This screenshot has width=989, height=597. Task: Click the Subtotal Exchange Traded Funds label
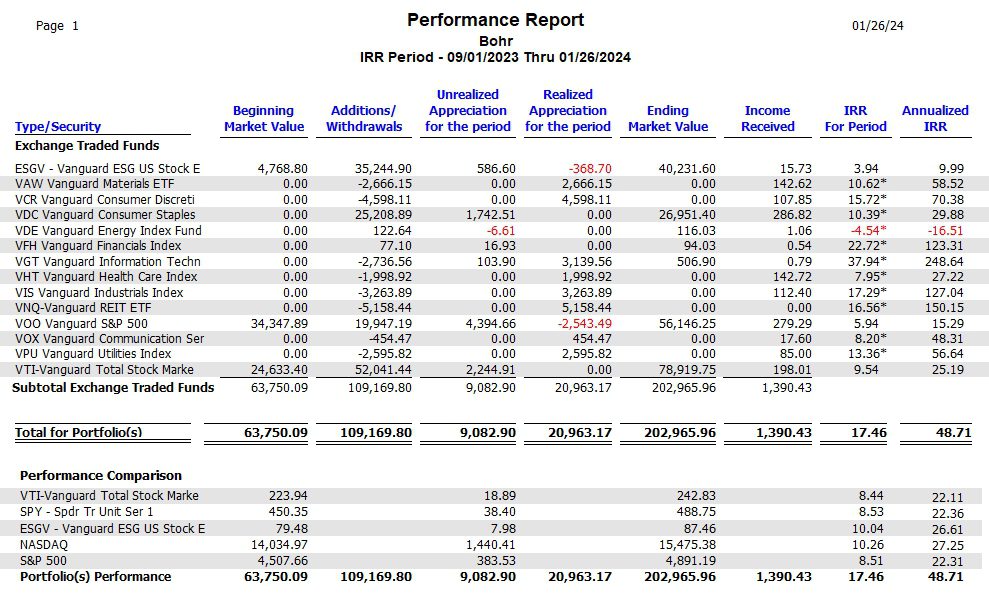click(114, 388)
